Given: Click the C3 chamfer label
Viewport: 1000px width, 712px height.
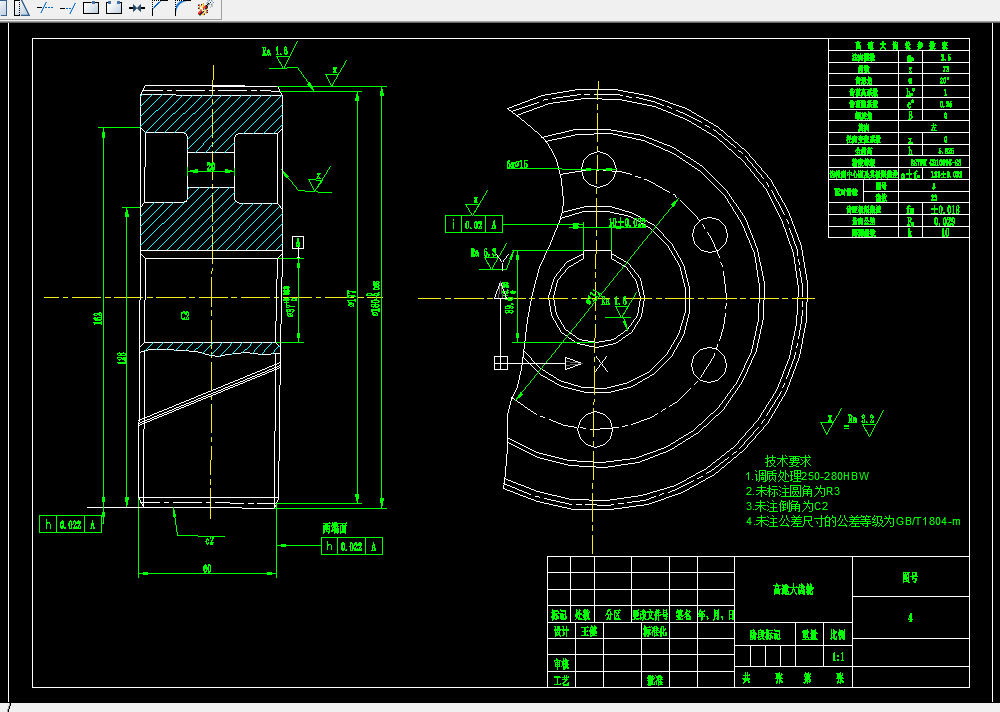Looking at the screenshot, I should coord(185,315).
